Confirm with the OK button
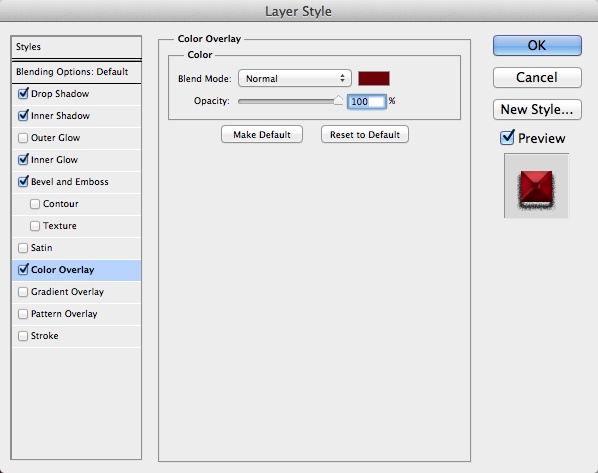Screen dimensions: 598x473 coord(537,45)
